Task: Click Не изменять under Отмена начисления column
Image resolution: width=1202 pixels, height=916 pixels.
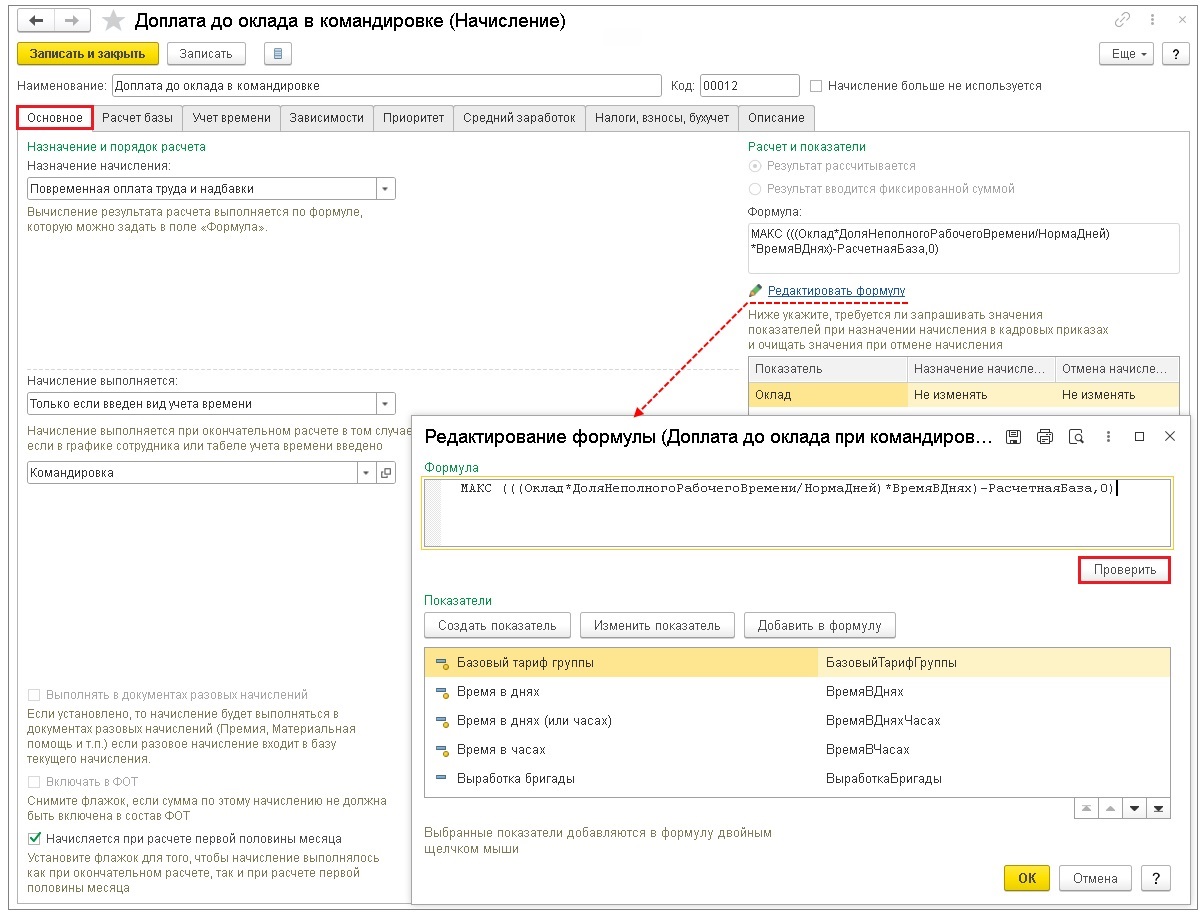Action: click(x=1117, y=395)
